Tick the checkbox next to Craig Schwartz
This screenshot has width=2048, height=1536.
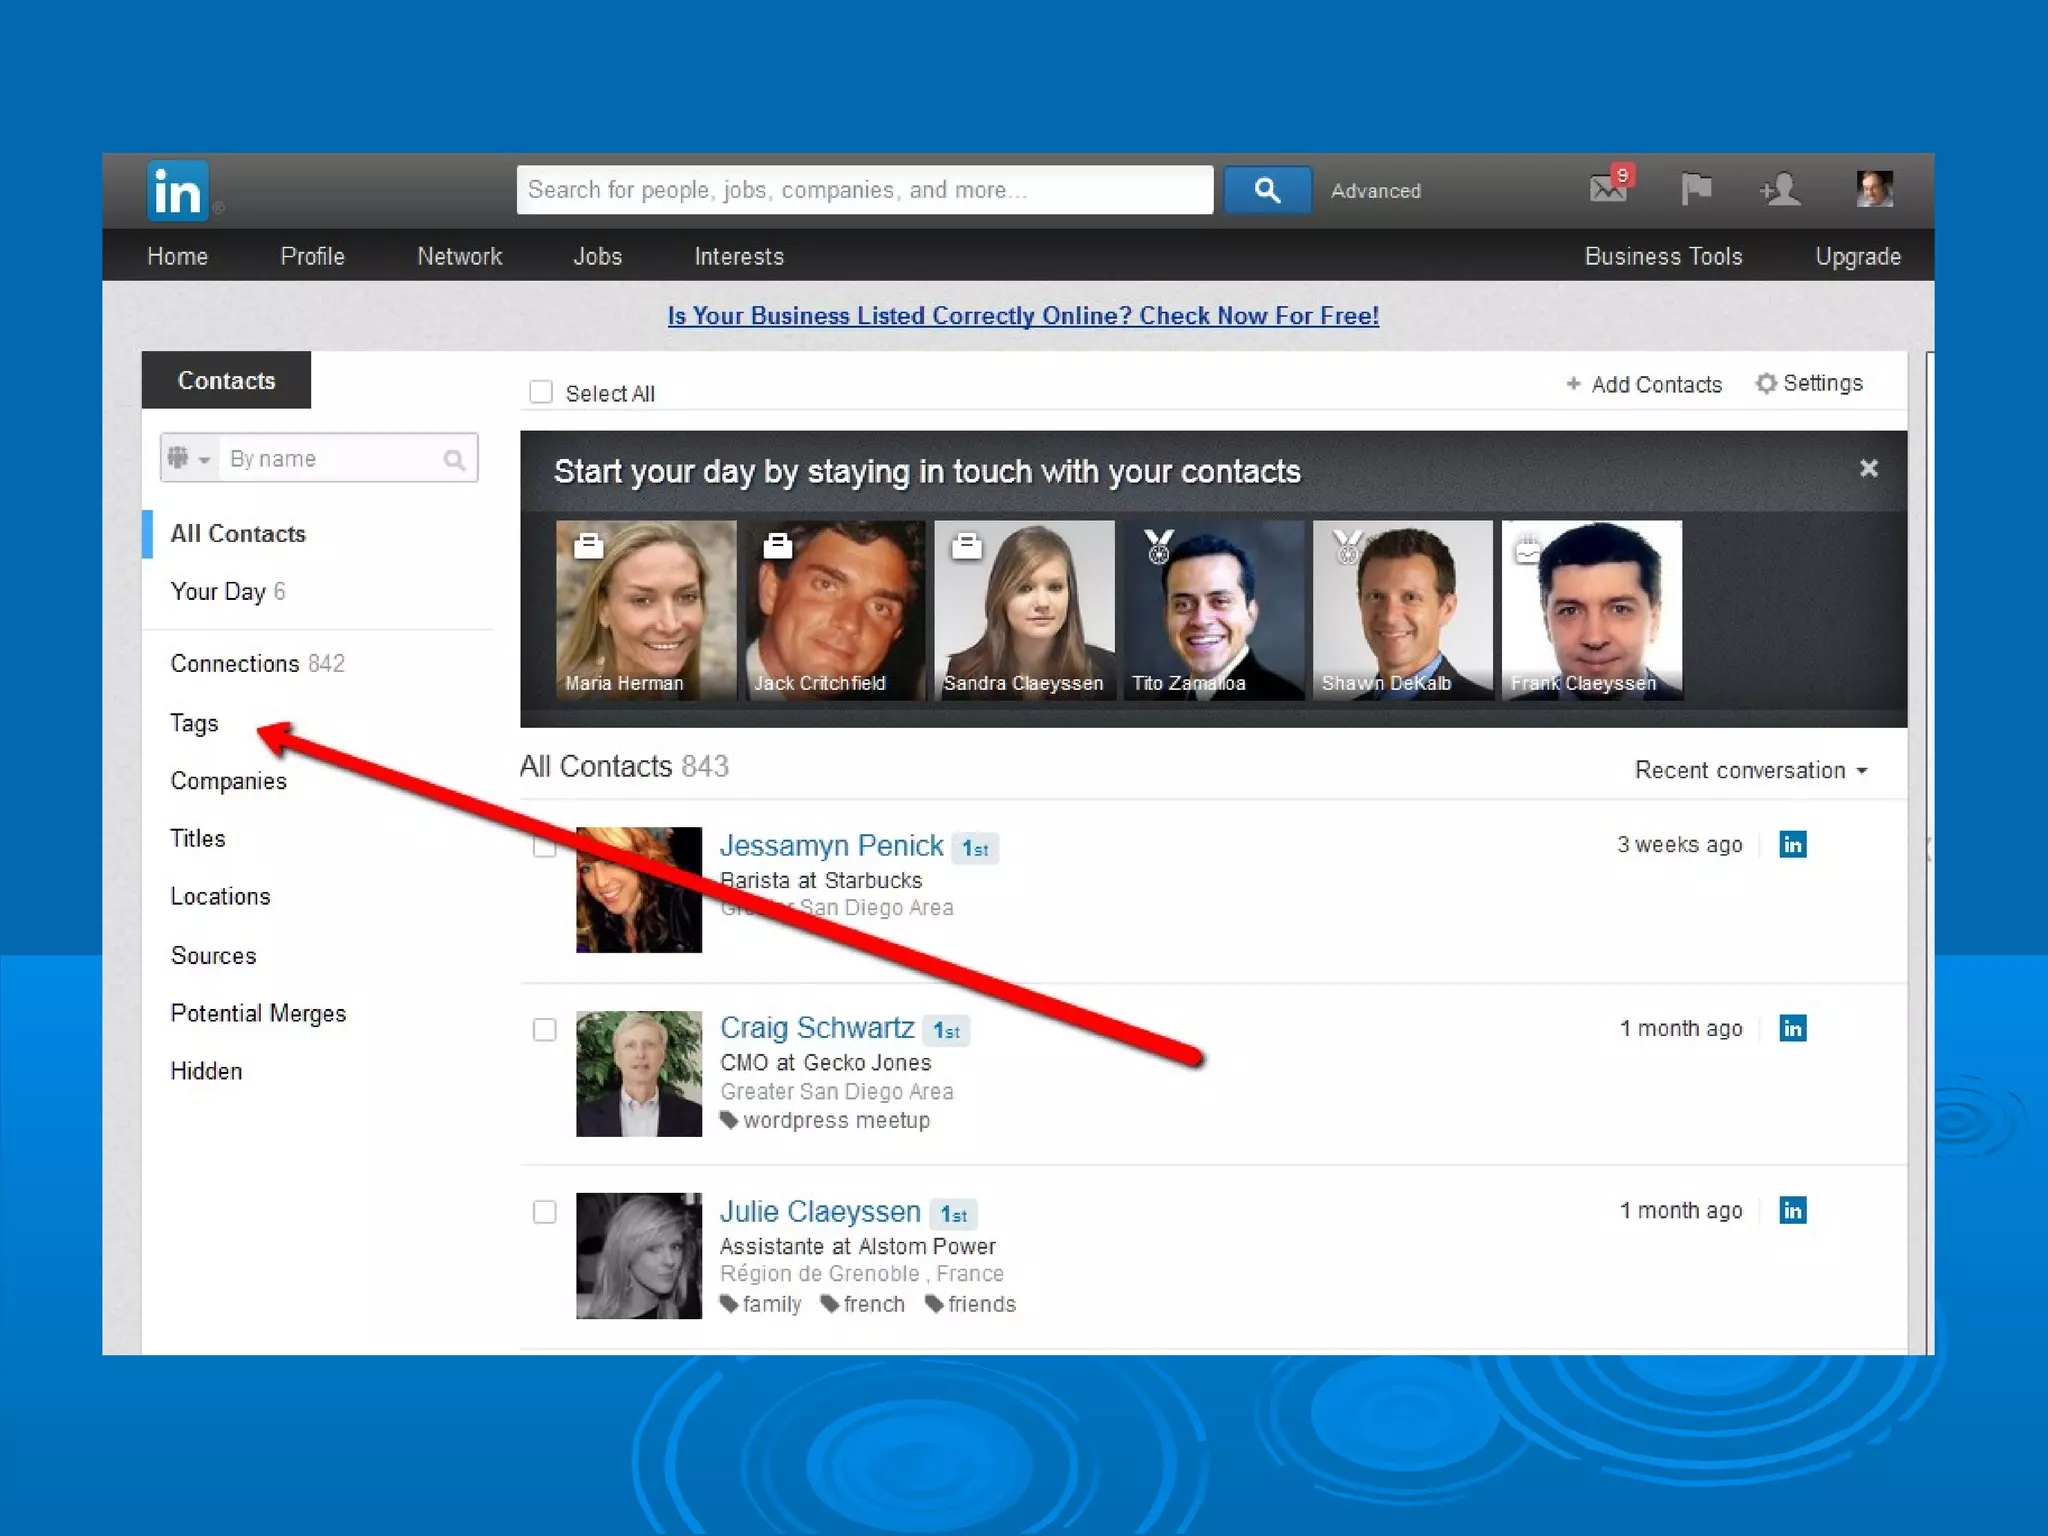coord(544,1030)
